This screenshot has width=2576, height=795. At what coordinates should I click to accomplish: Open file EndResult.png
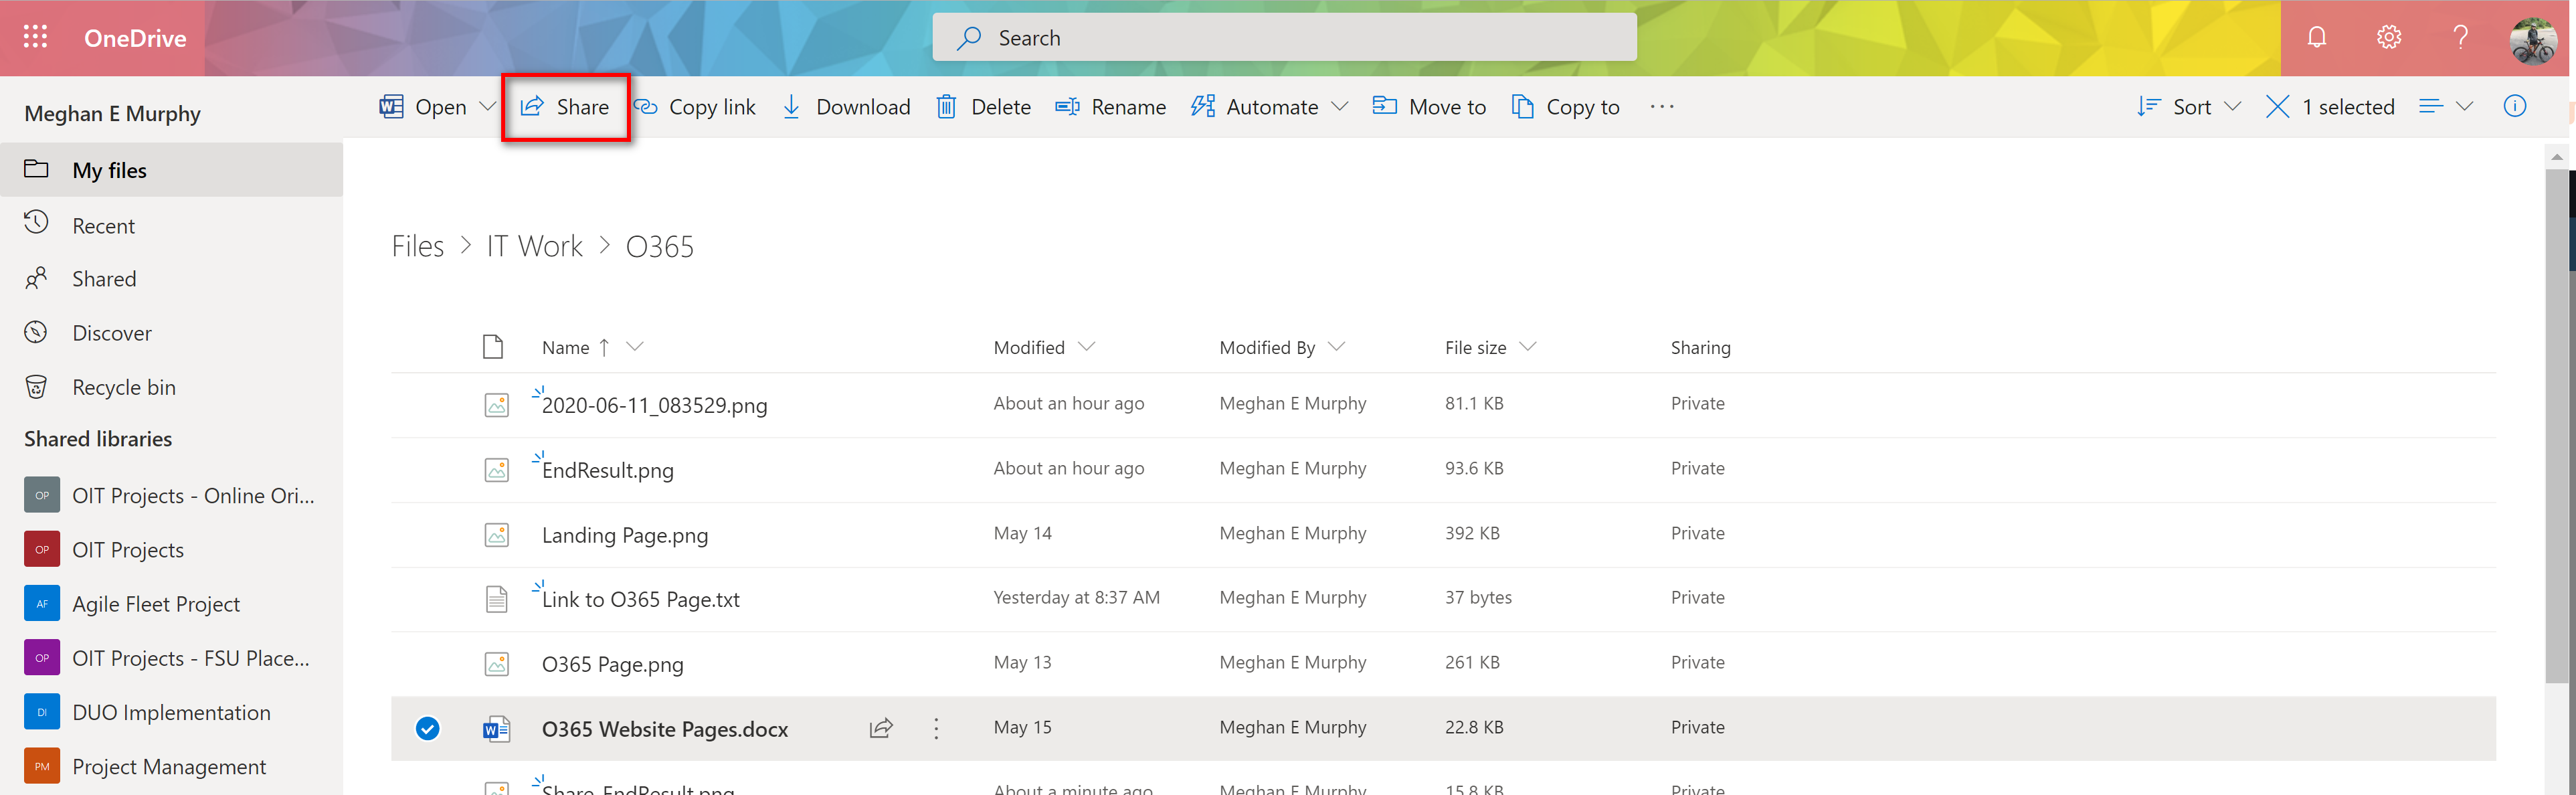pos(607,471)
